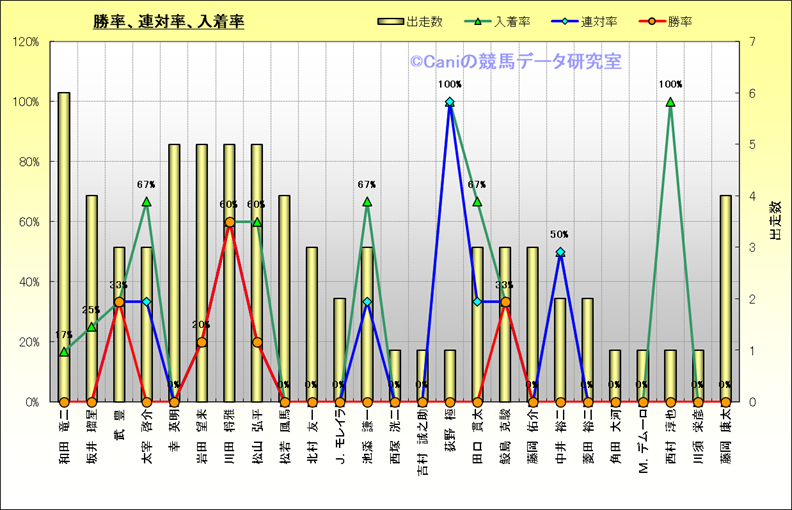Screen dimensions: 792x510
Task: Select the rightmost bar for 藤岡 康太
Action: pyautogui.click(x=725, y=298)
